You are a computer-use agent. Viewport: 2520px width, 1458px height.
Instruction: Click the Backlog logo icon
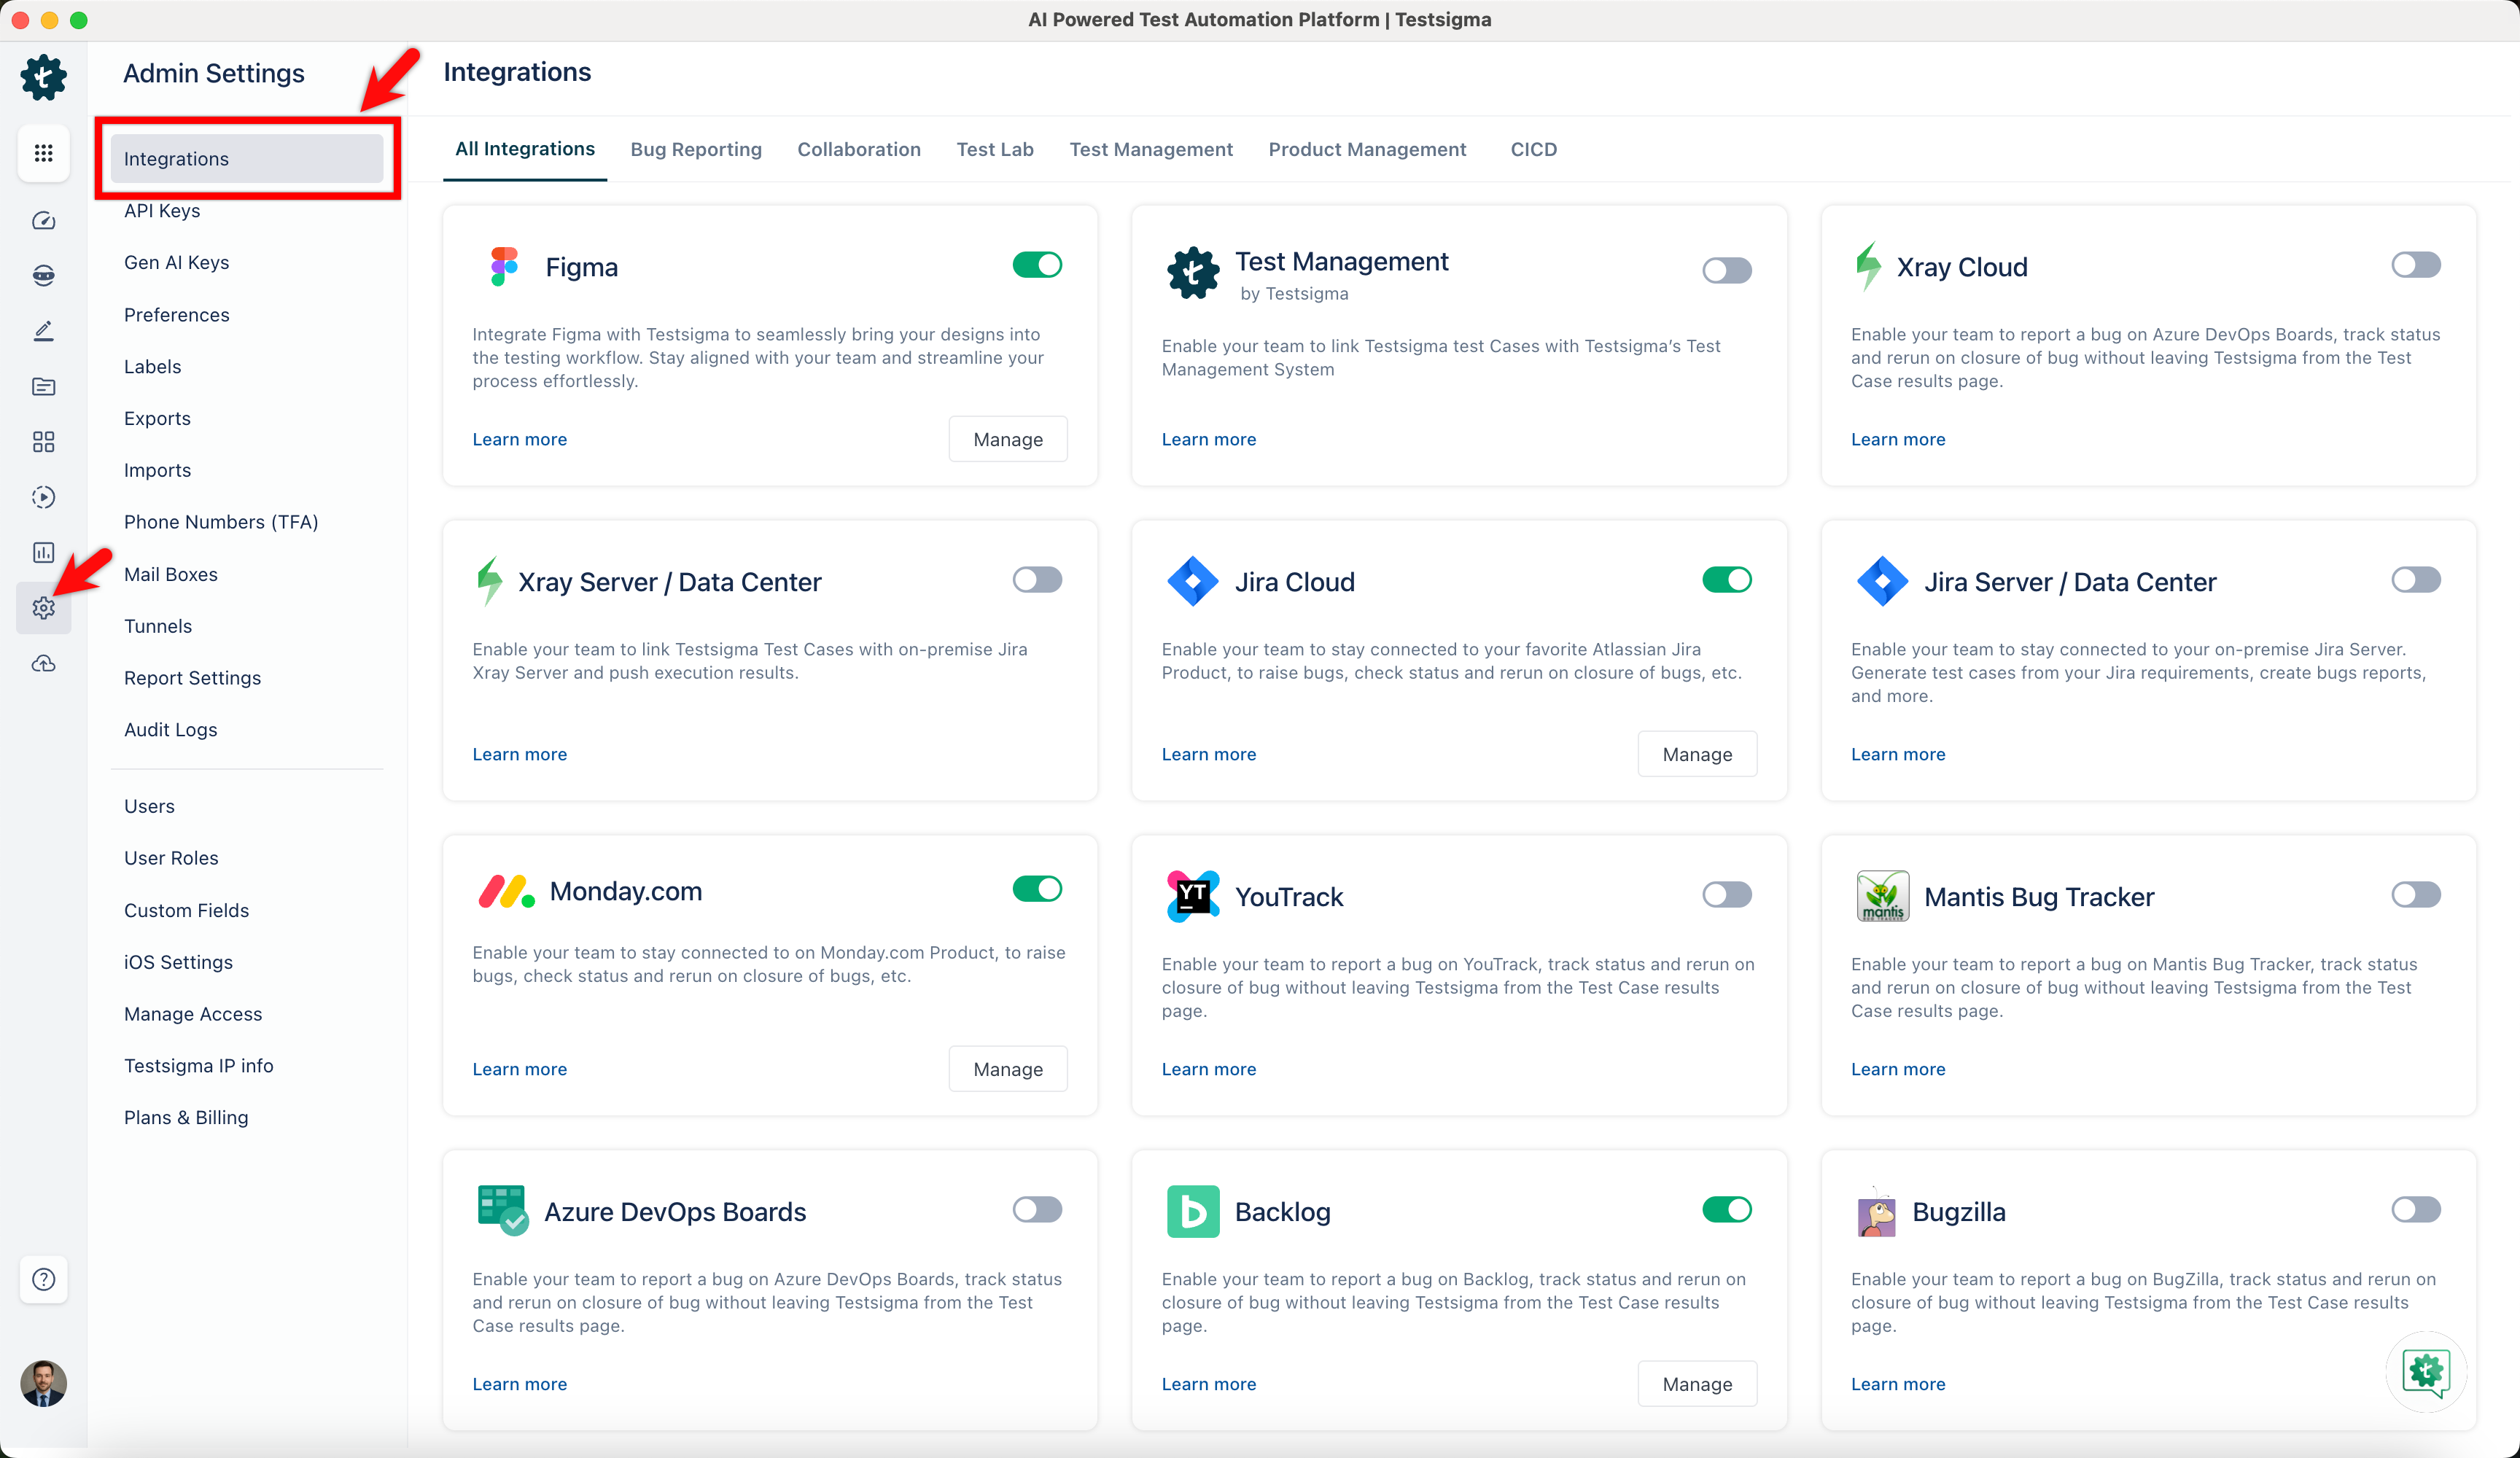[1192, 1211]
